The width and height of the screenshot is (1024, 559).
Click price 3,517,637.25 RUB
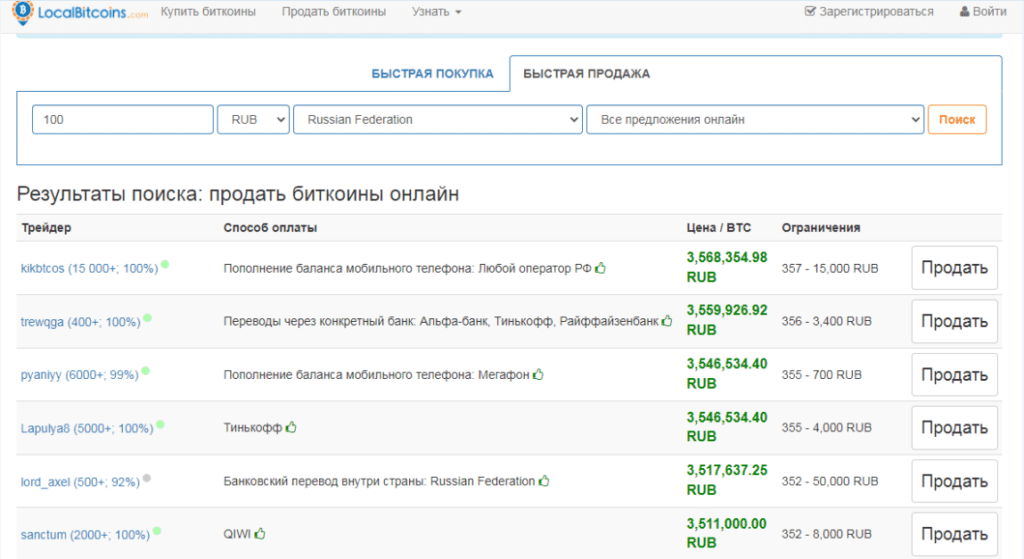pyautogui.click(x=727, y=480)
